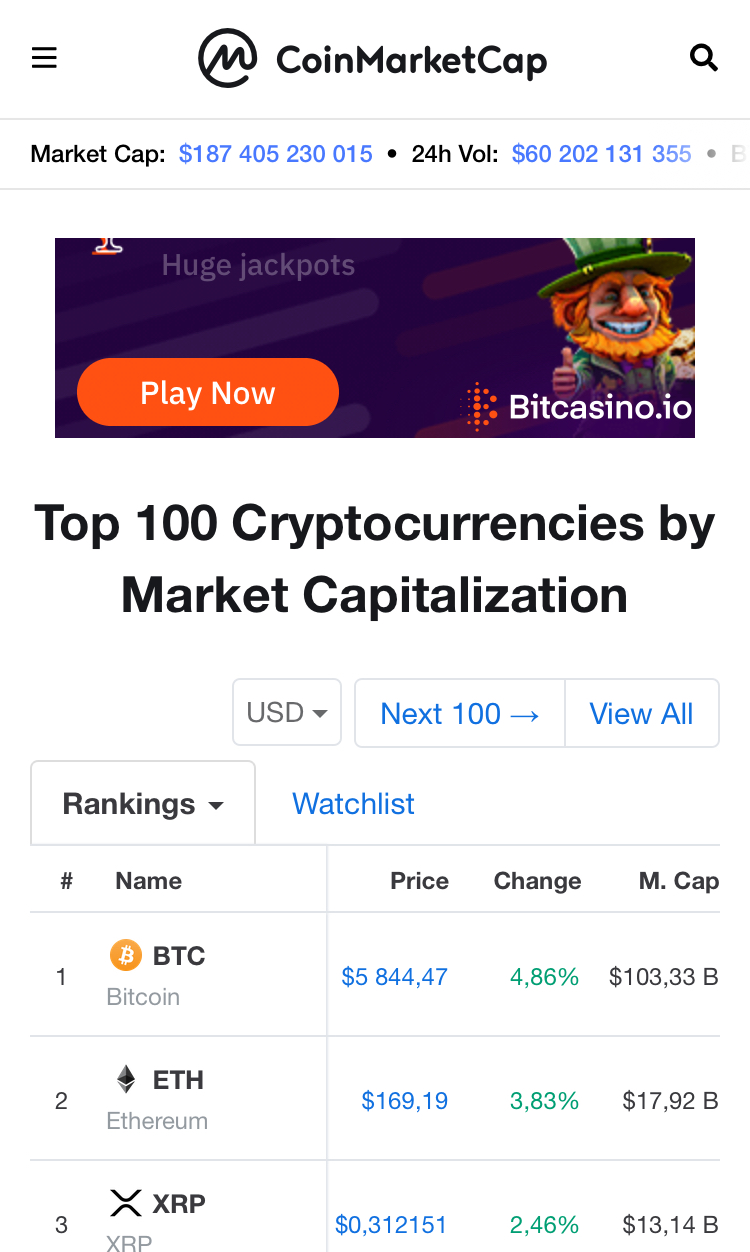
Task: Expand the Rankings dropdown tab
Action: [x=143, y=804]
